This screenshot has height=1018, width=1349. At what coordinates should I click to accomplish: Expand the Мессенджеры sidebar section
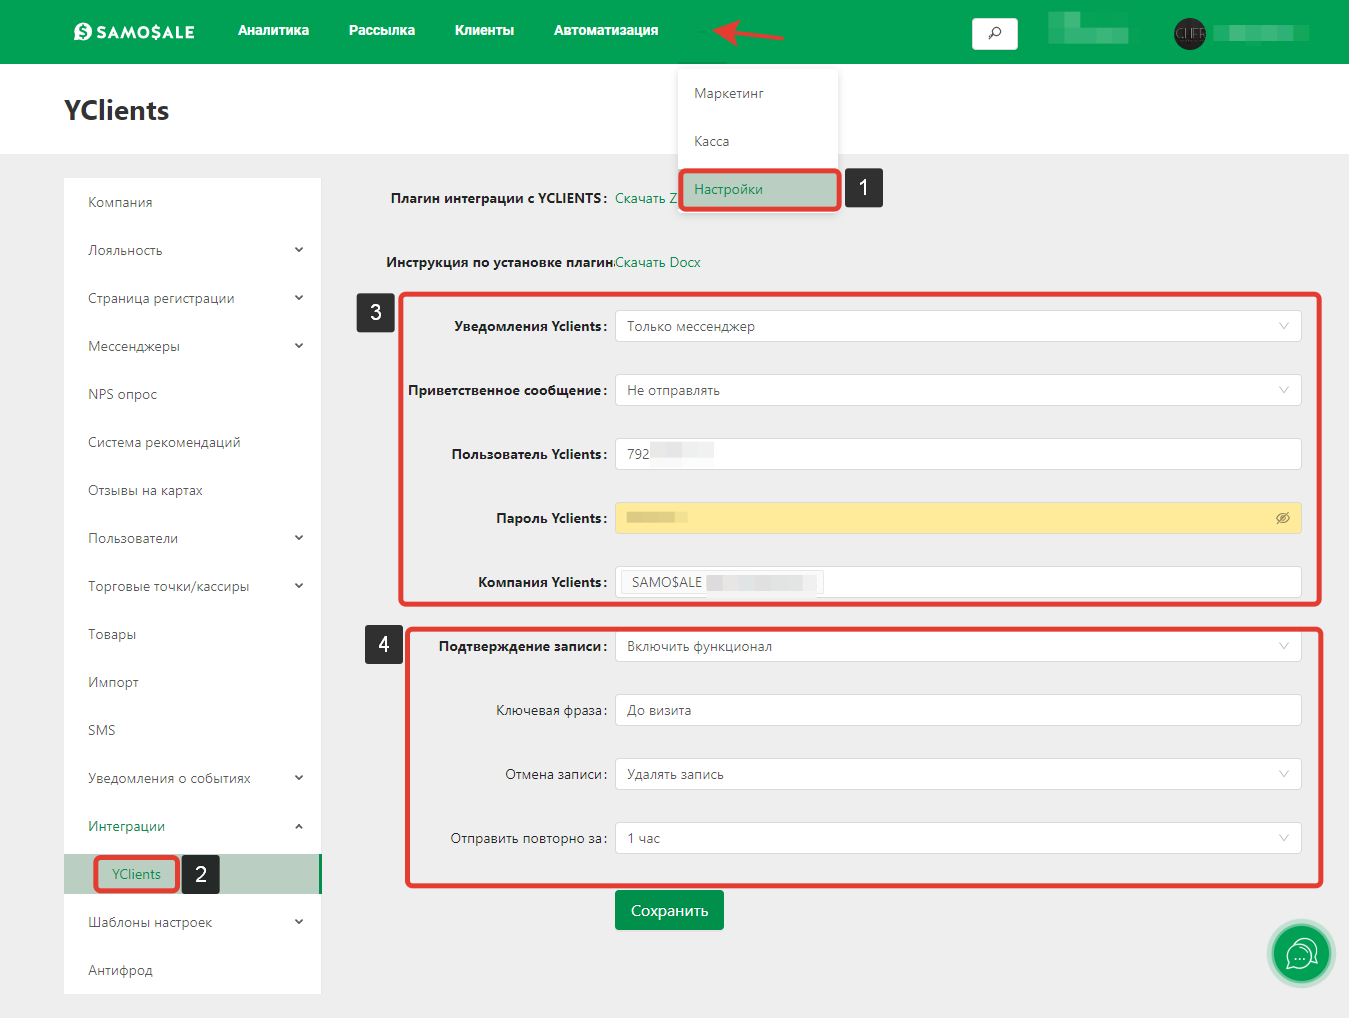[x=192, y=346]
